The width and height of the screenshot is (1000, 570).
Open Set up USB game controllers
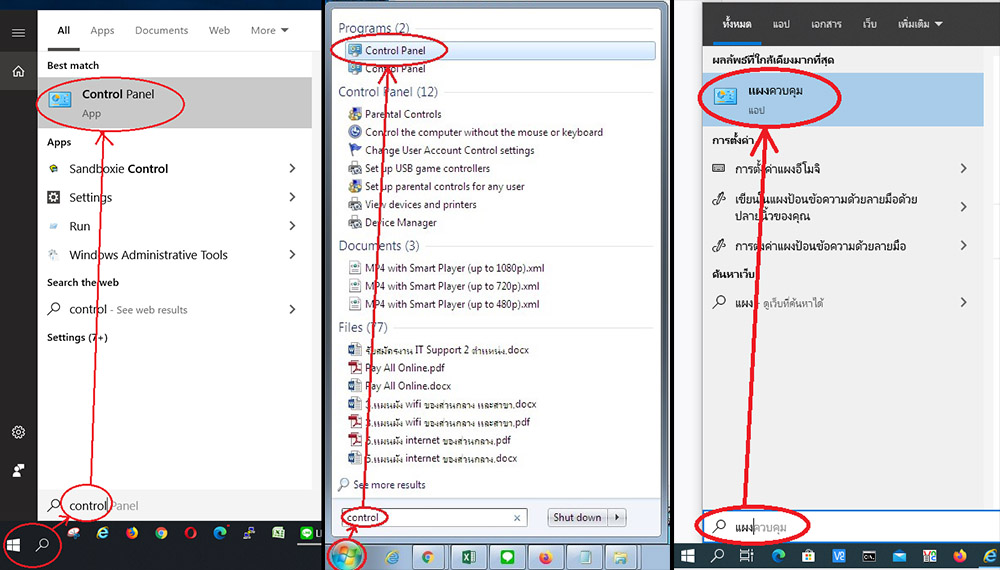(x=427, y=168)
